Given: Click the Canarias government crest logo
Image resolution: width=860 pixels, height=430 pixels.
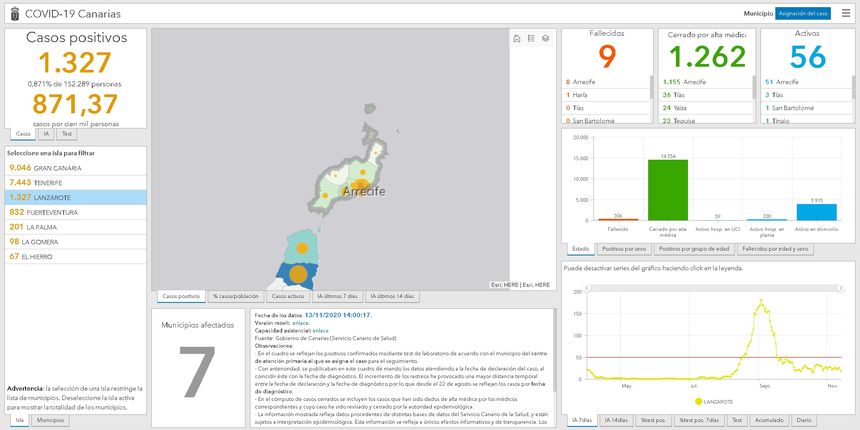Looking at the screenshot, I should (15, 14).
